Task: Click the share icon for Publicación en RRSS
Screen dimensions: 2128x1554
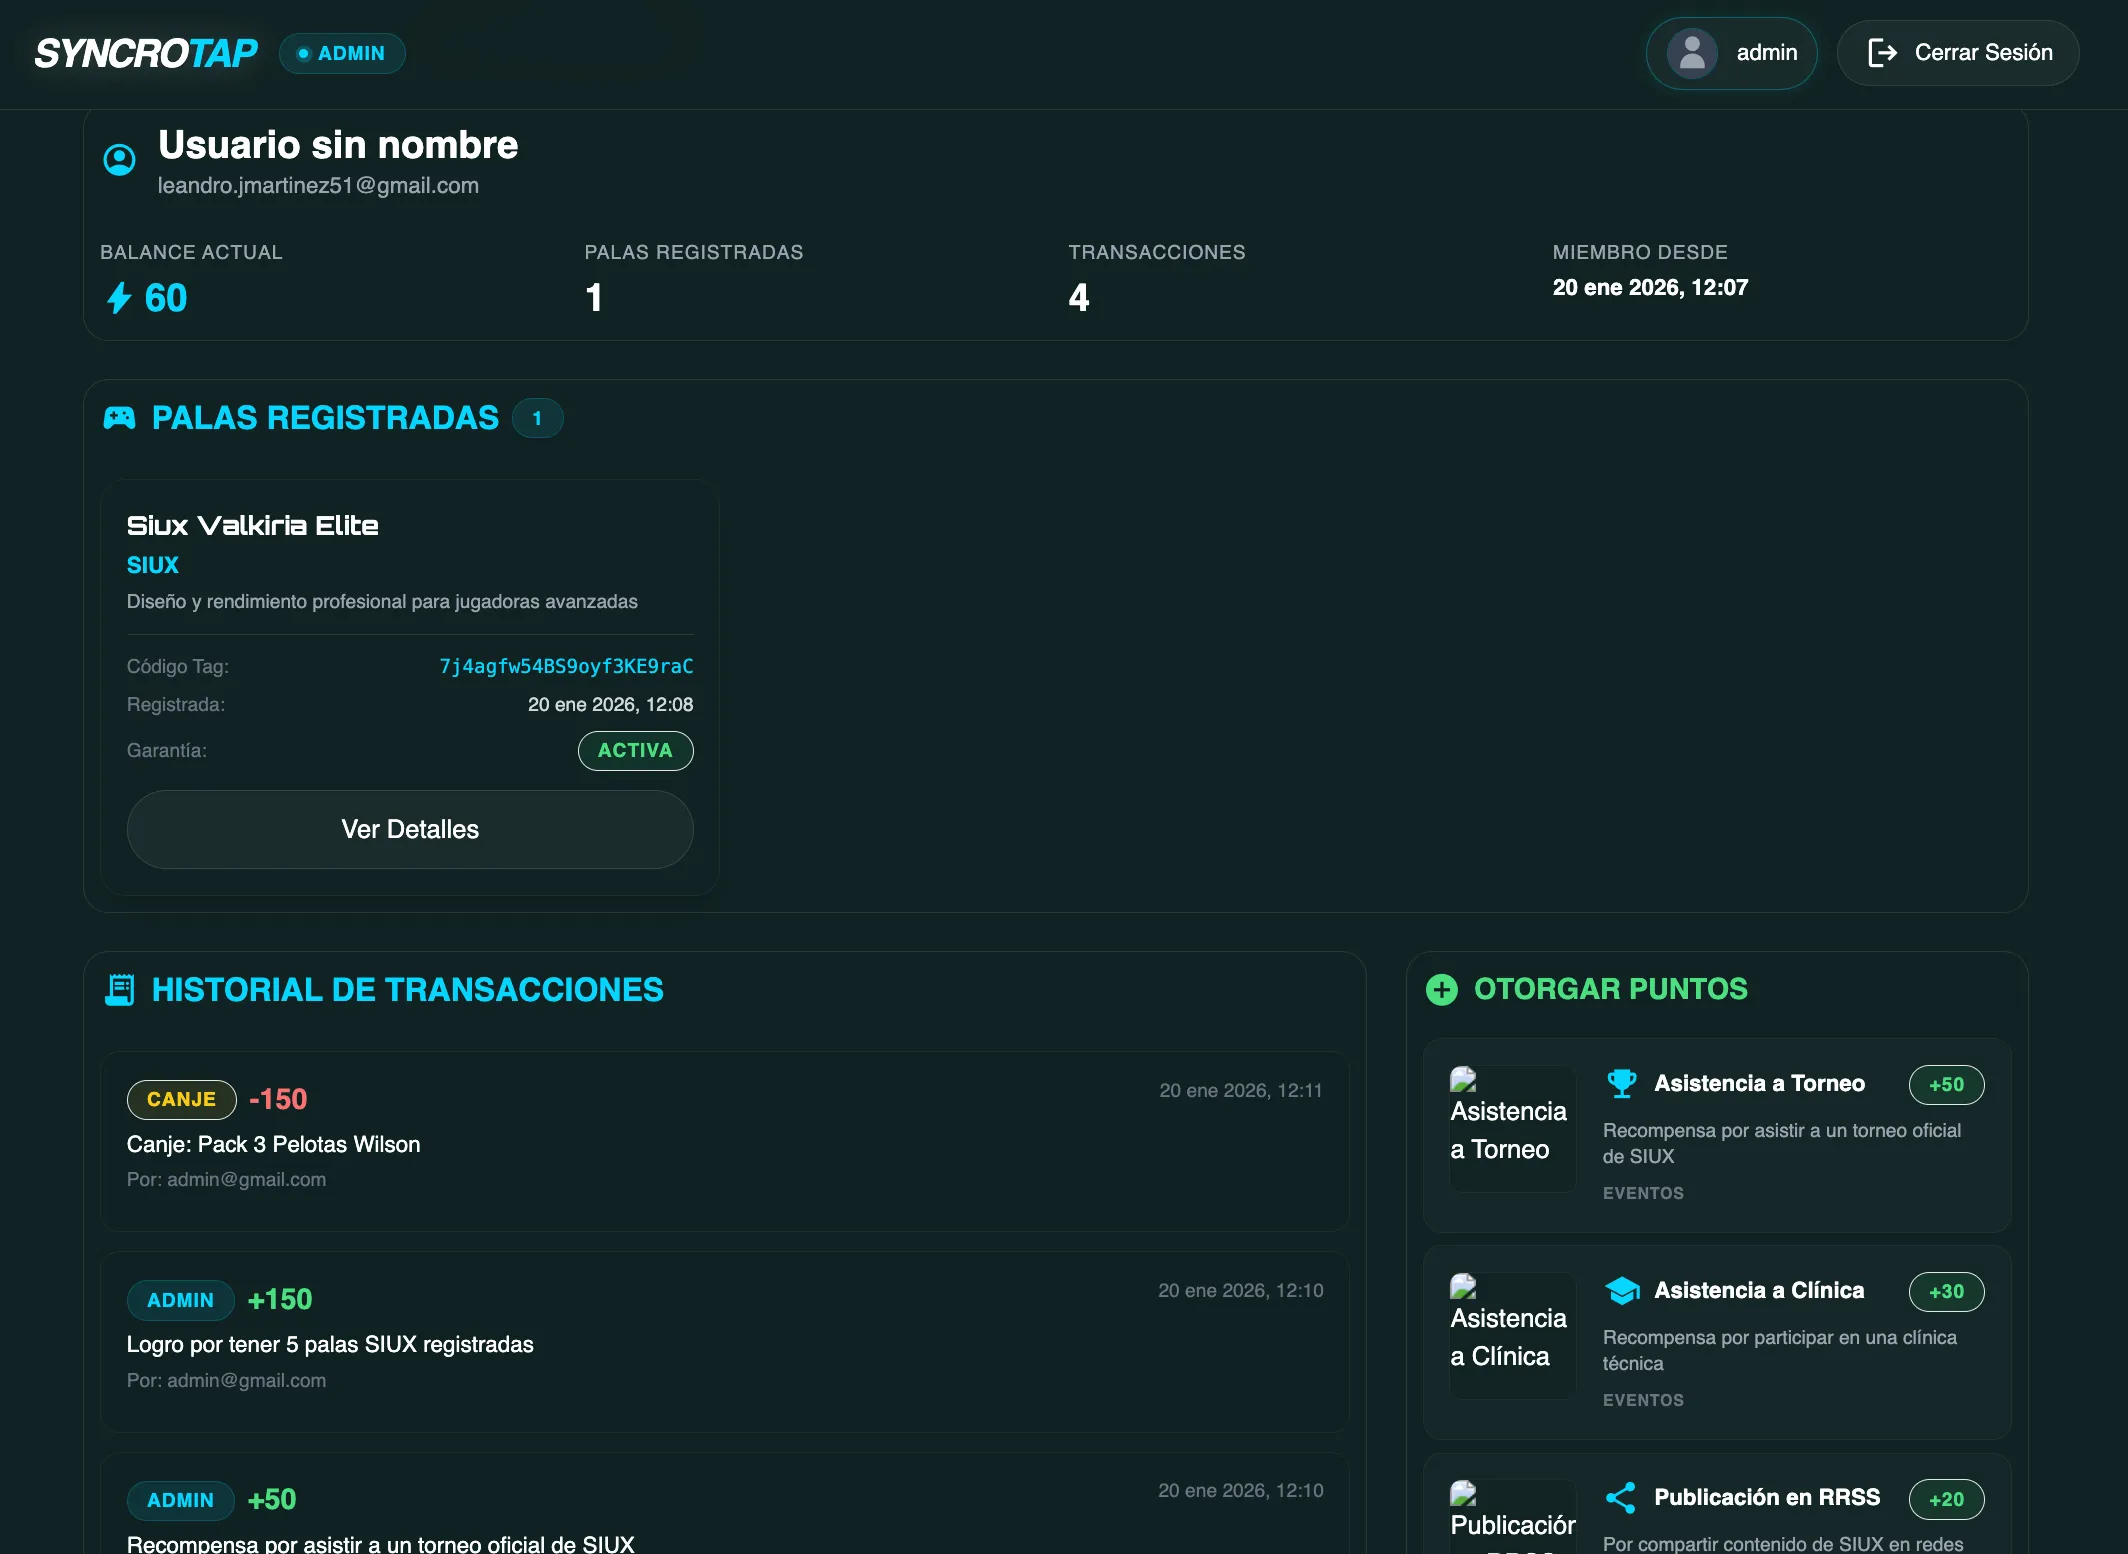Action: pos(1620,1497)
